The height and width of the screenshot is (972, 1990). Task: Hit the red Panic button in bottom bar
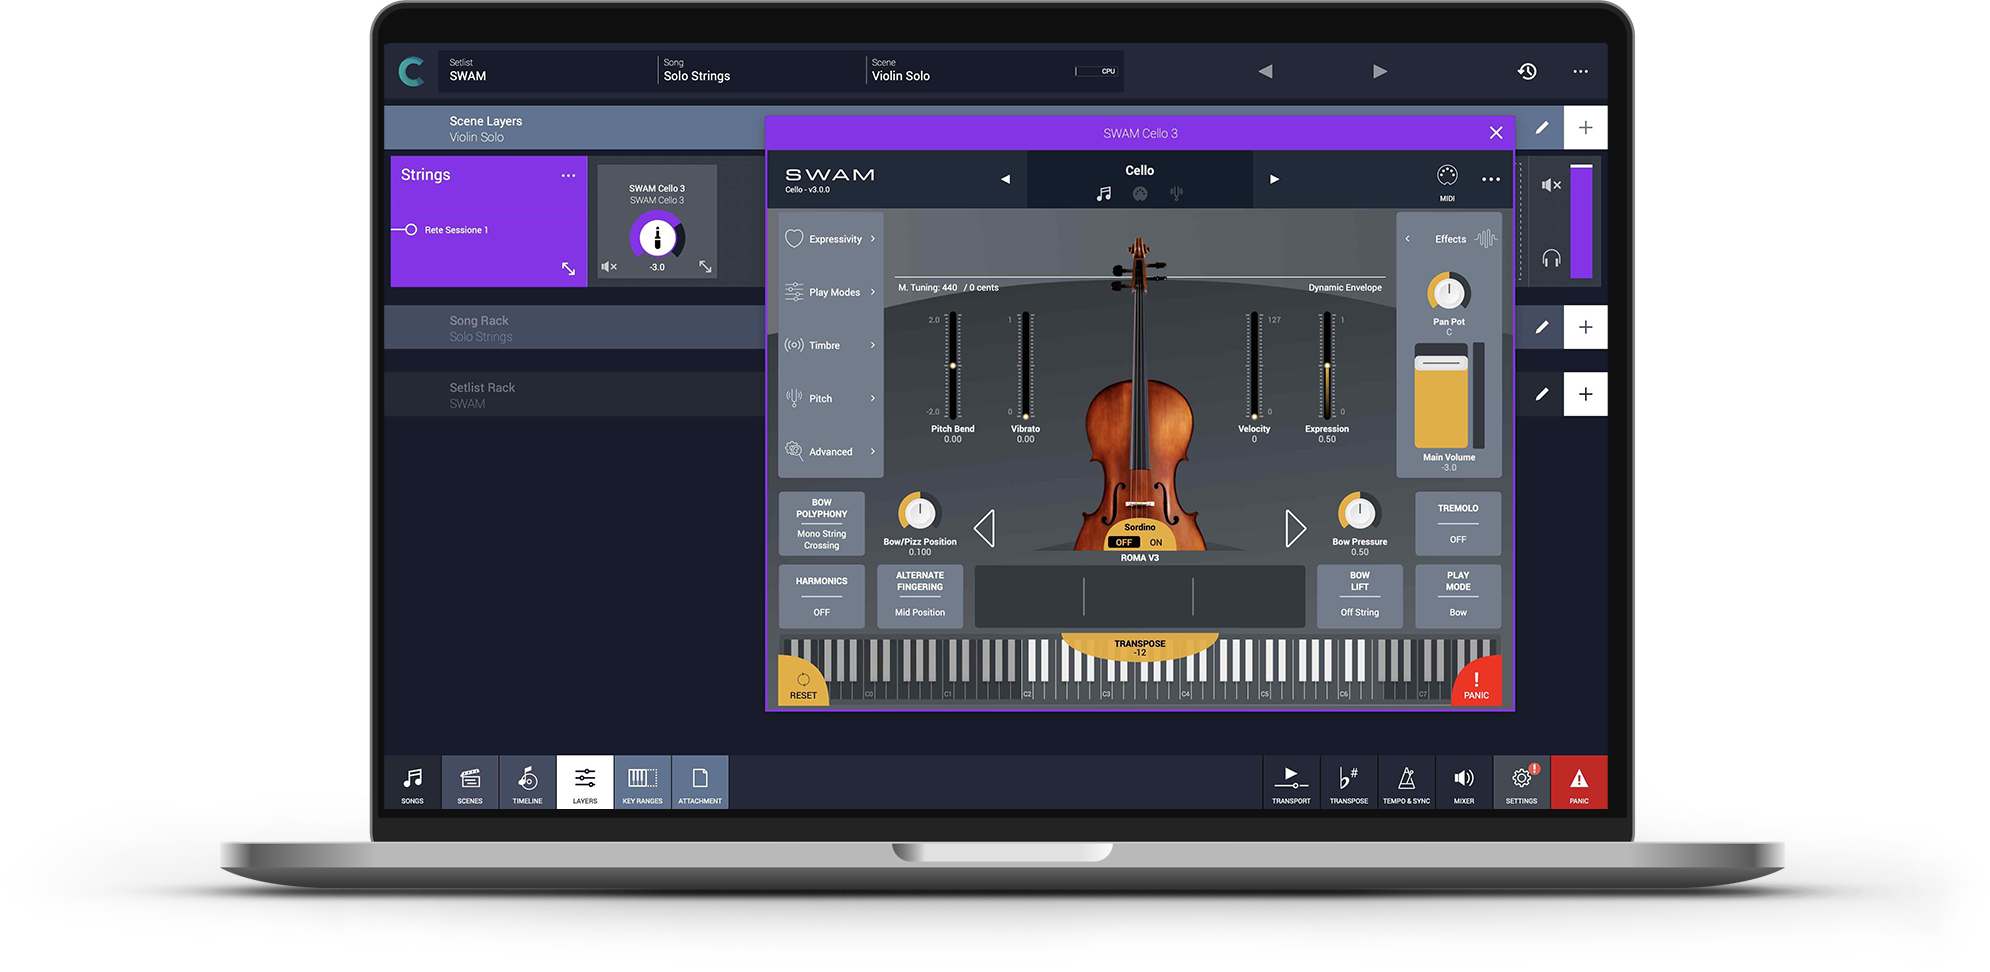click(x=1579, y=784)
